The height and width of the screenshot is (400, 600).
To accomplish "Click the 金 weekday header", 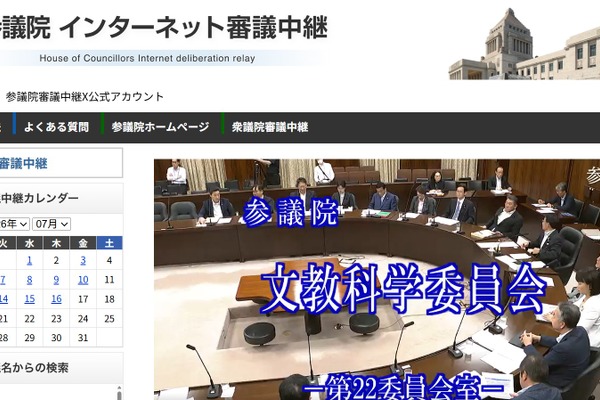I will tap(83, 243).
